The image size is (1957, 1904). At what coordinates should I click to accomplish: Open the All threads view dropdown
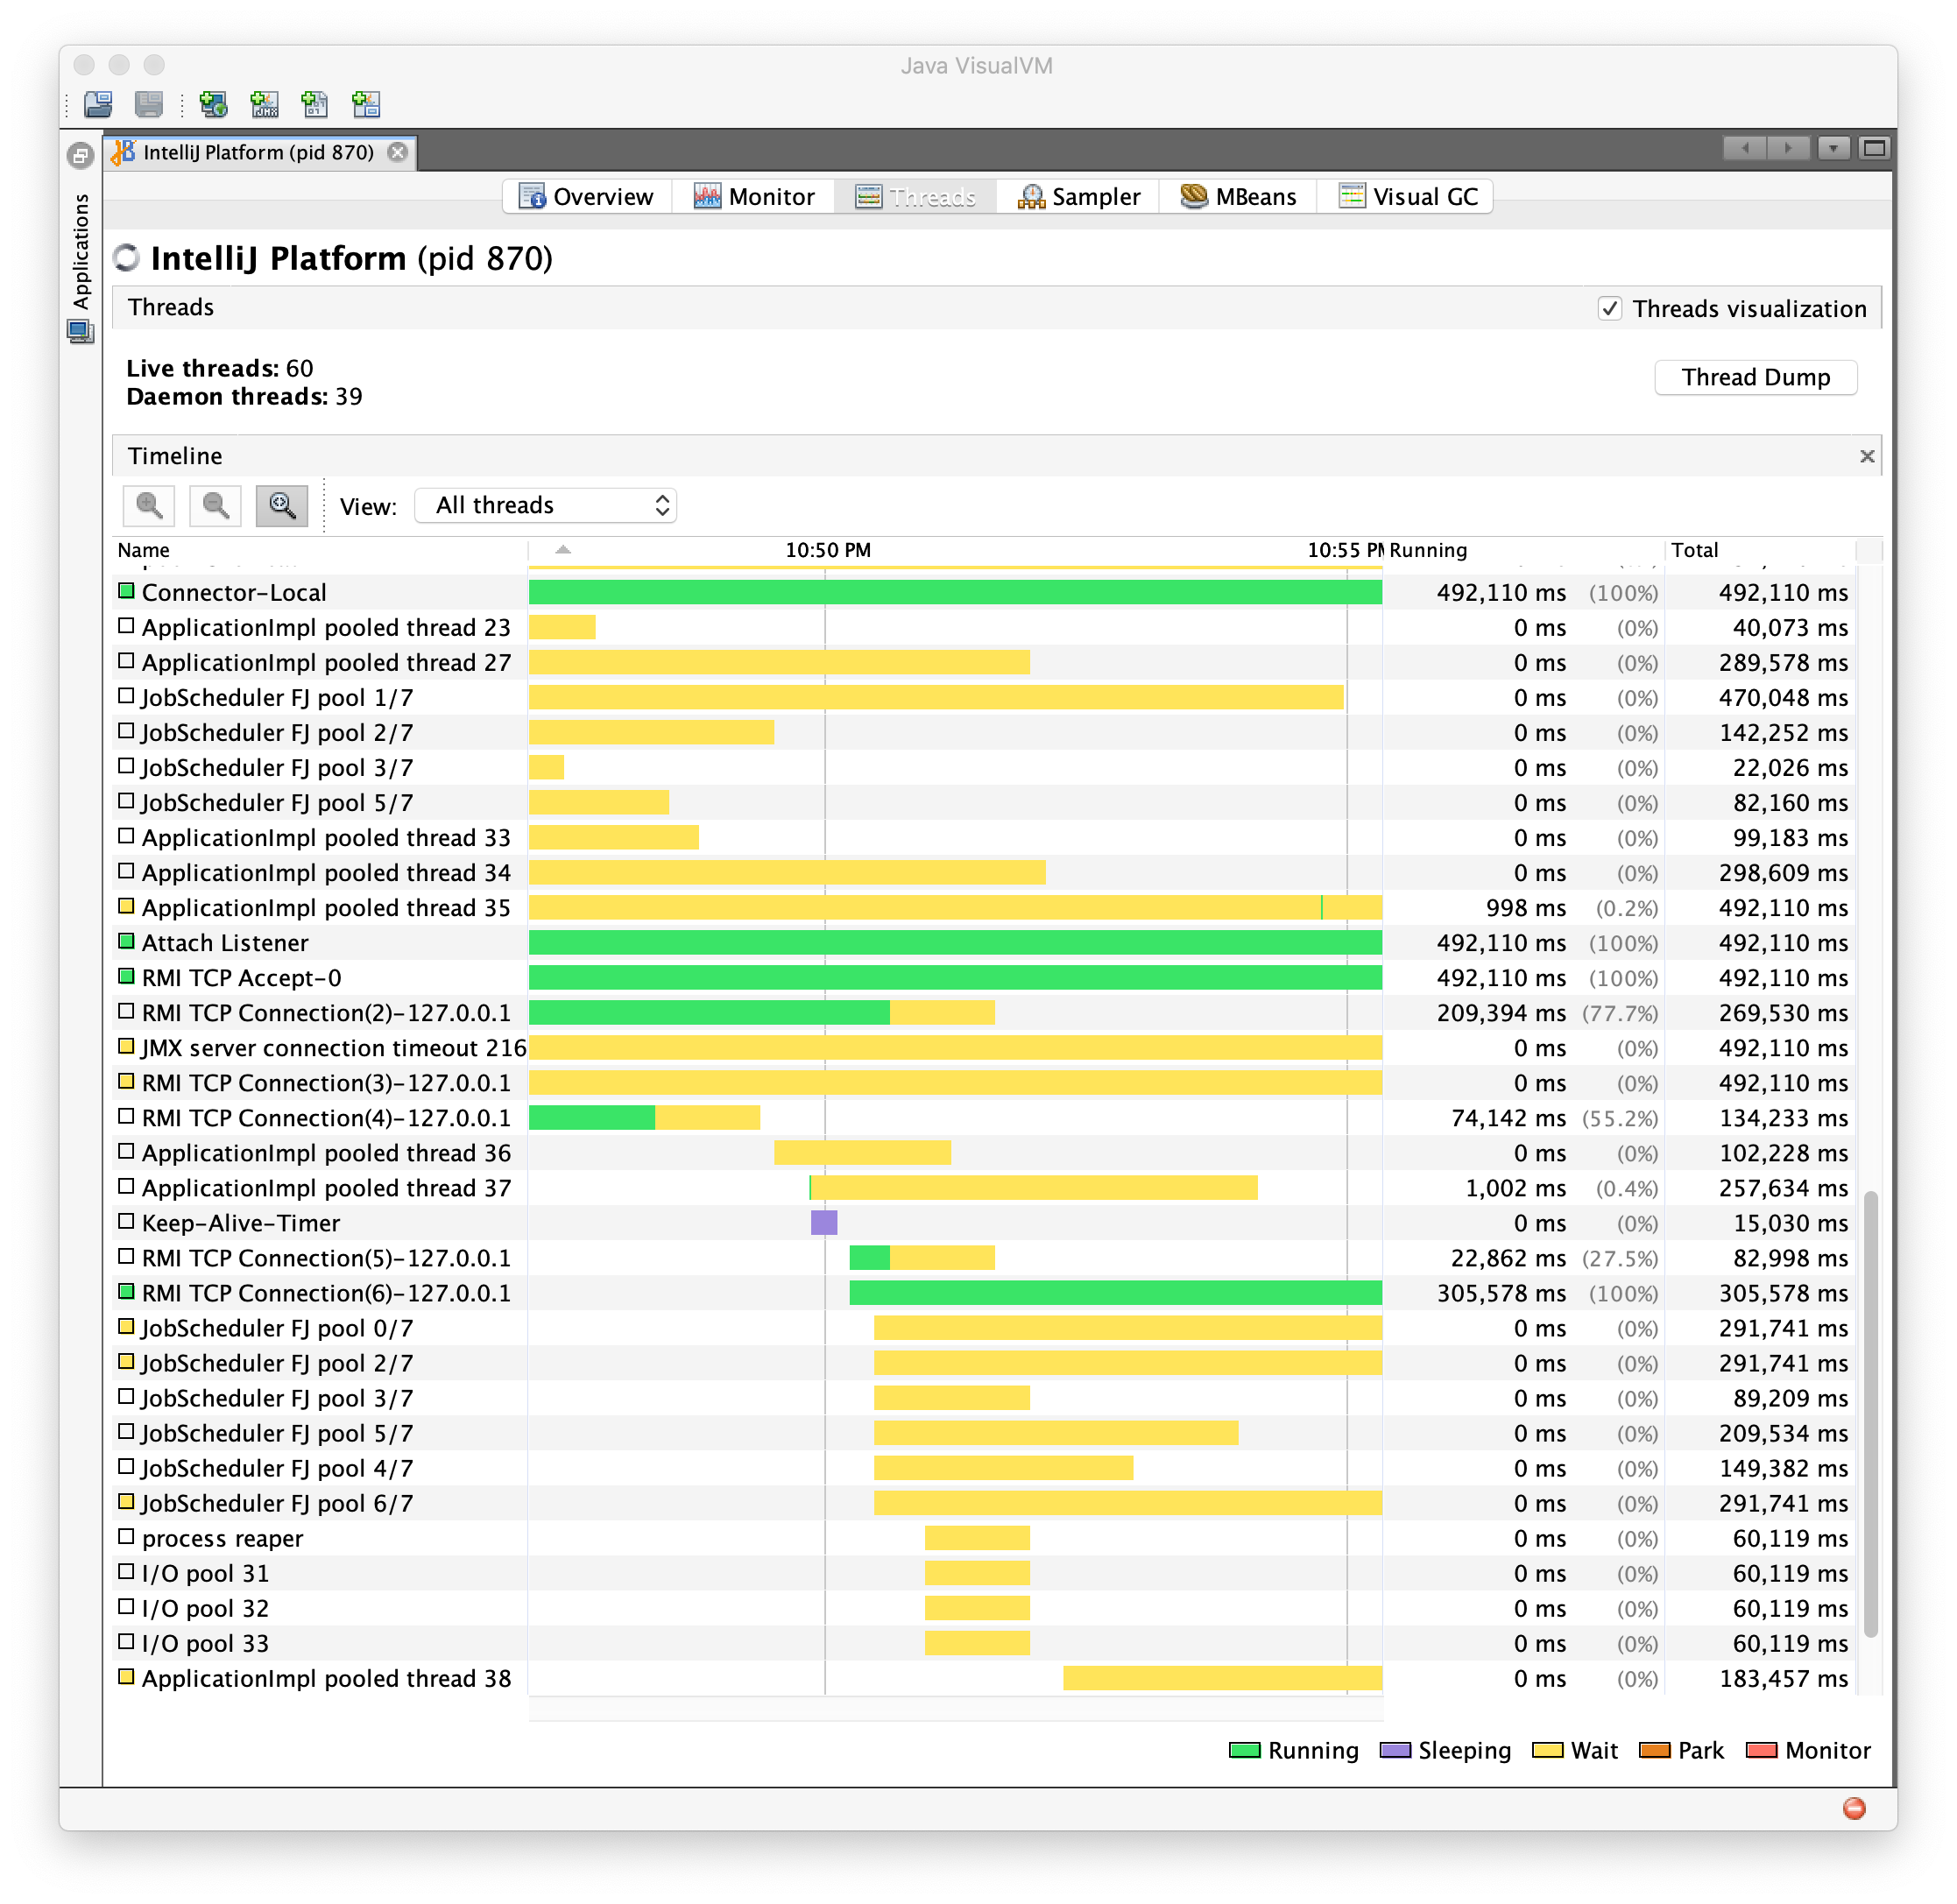point(546,505)
